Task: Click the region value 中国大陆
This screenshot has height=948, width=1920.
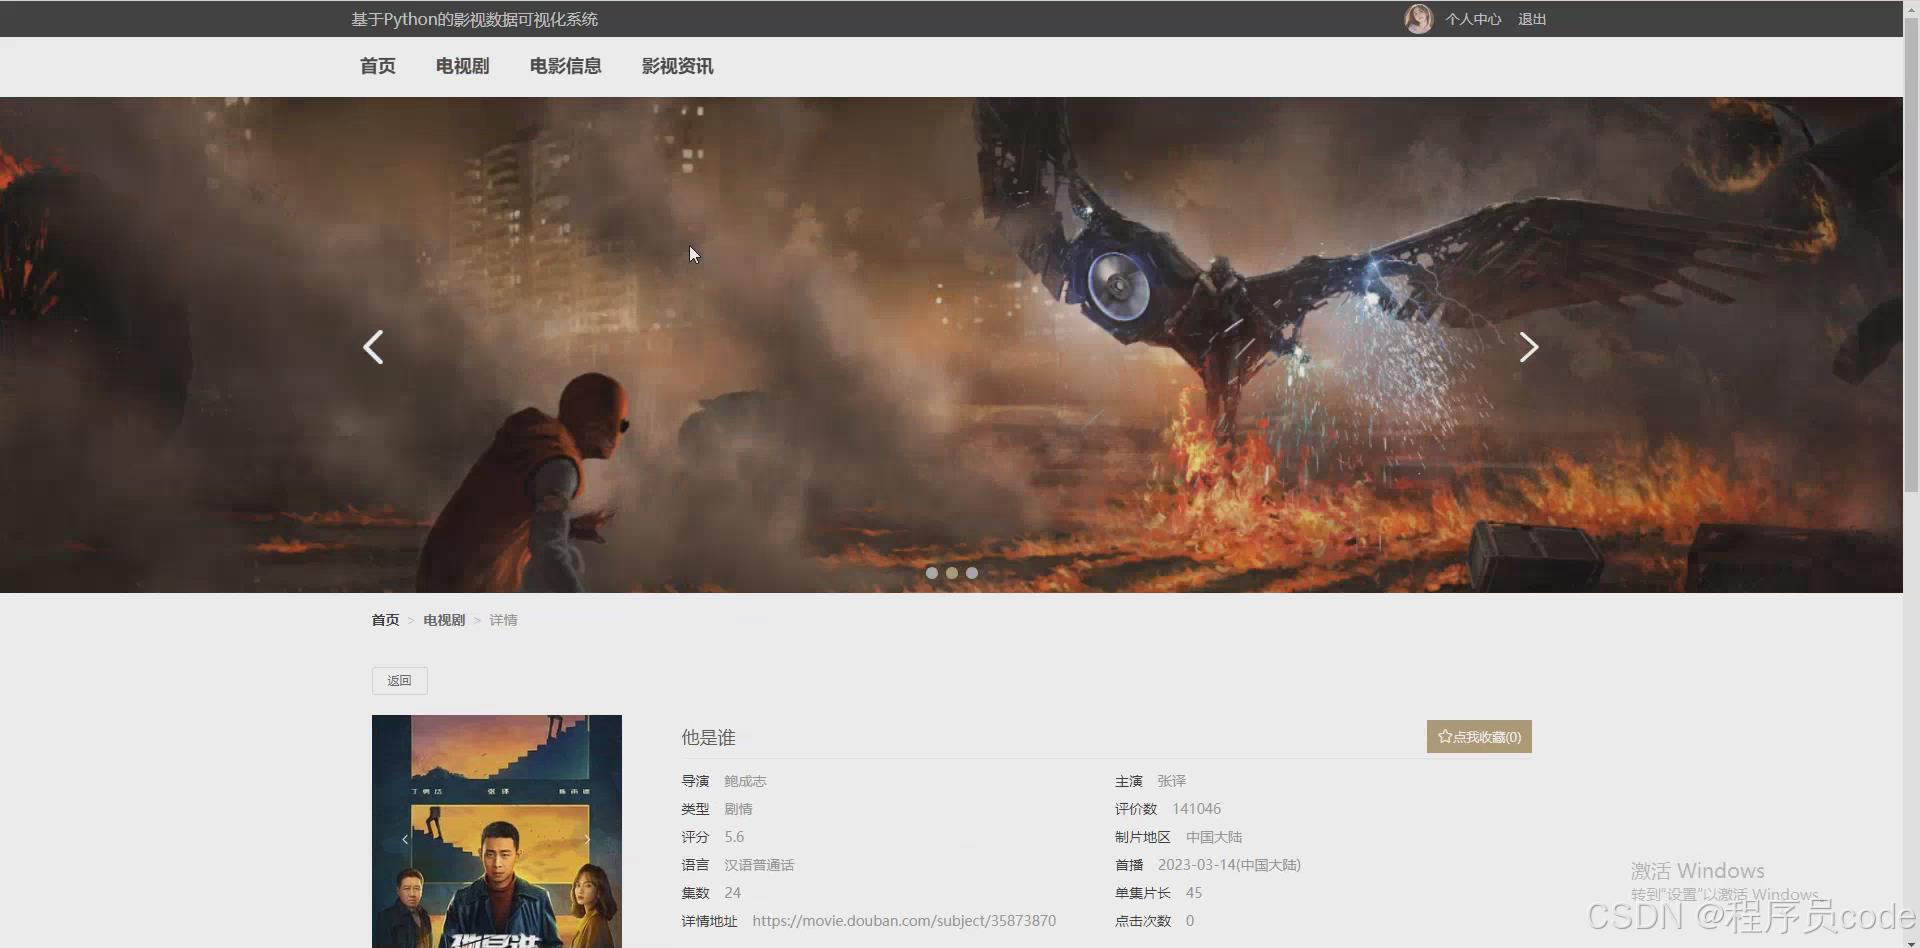Action: 1214,837
